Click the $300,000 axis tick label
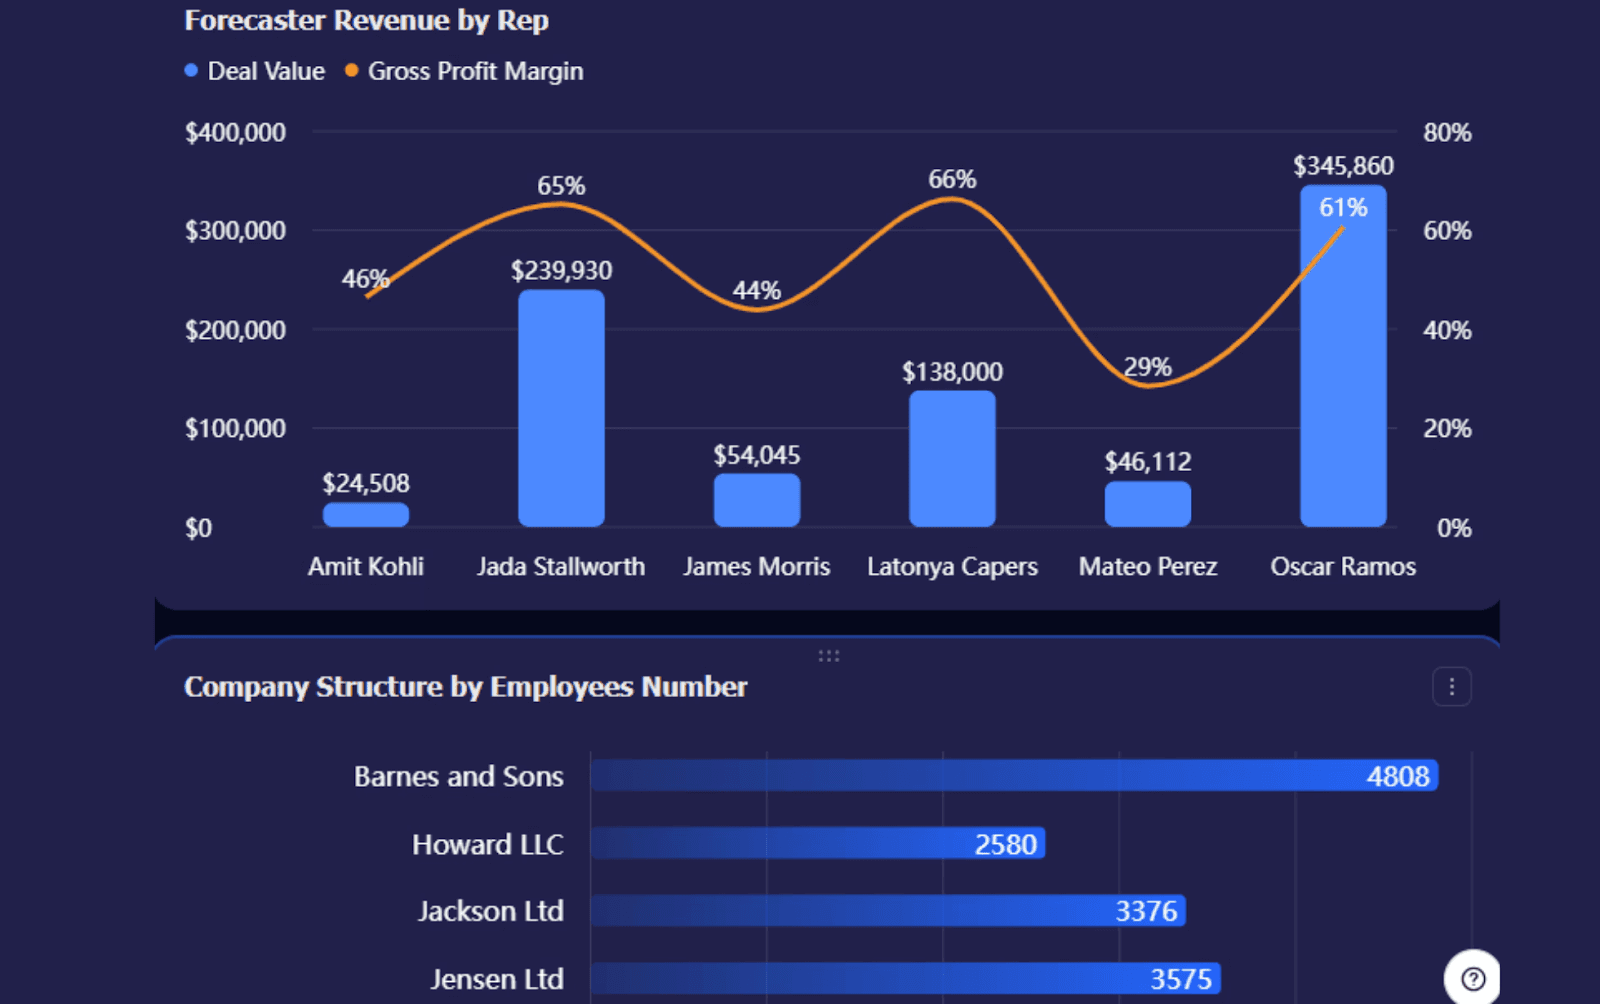This screenshot has height=1004, width=1600. coord(235,231)
